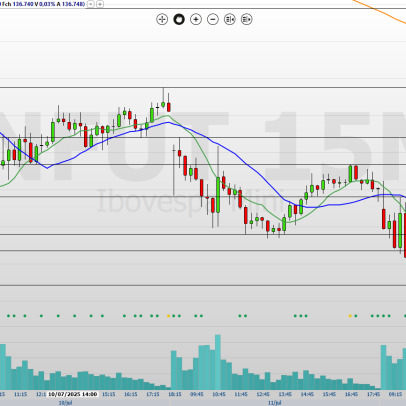The image size is (406, 406).
Task: Zoom in with the plus icon
Action: (x=196, y=19)
